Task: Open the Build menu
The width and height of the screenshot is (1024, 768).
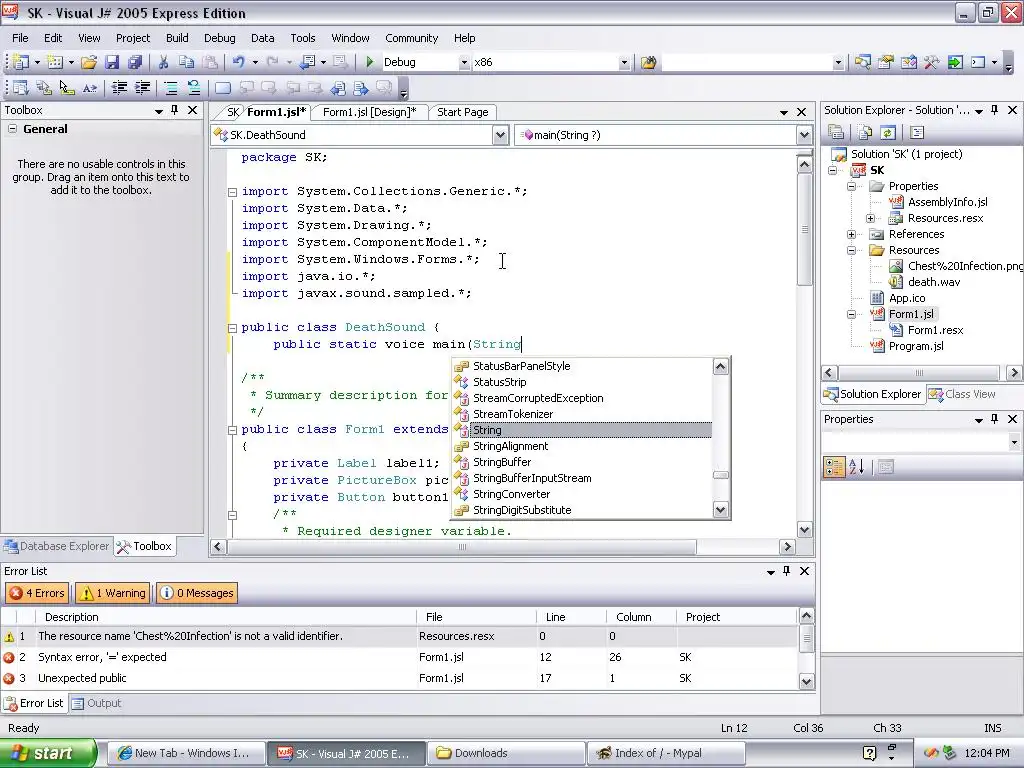Action: [177, 38]
